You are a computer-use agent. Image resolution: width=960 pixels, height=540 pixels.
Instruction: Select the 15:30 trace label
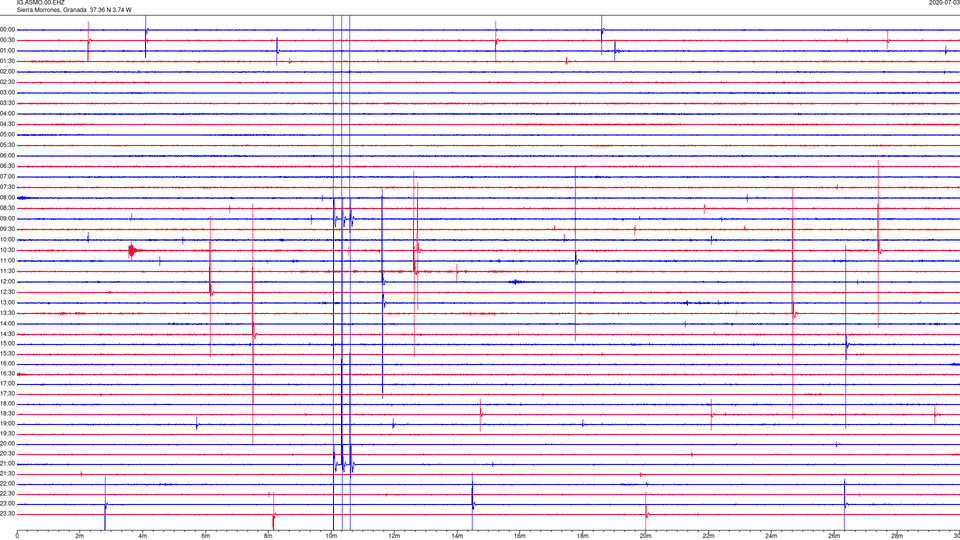[x=7, y=353]
